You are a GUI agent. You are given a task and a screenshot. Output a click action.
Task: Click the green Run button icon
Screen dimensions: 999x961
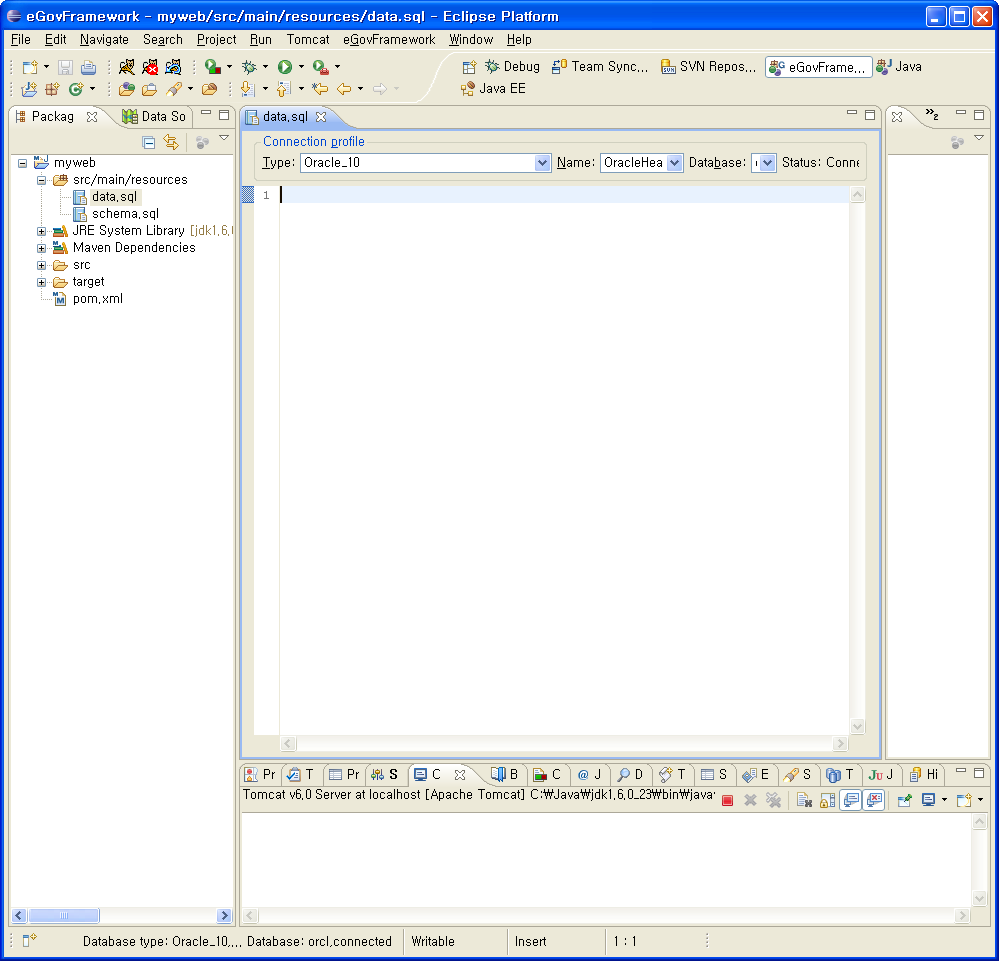tap(285, 66)
